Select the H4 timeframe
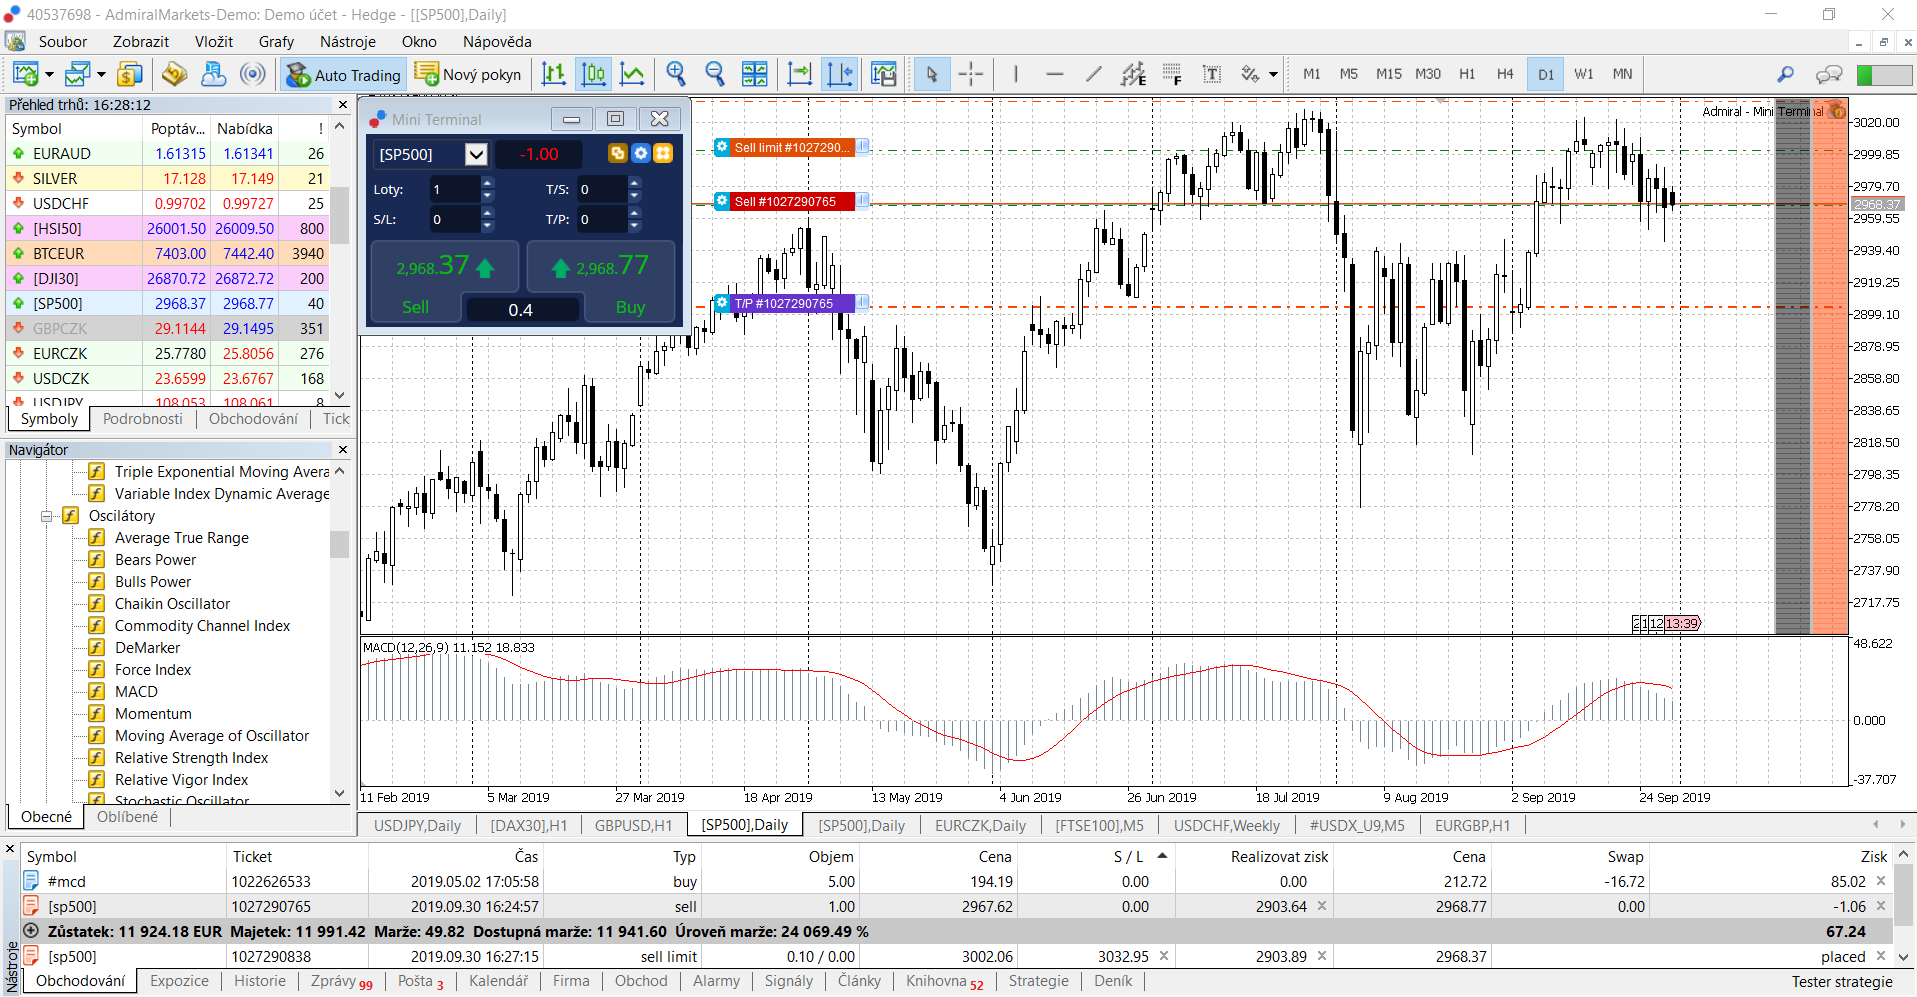 click(1505, 74)
